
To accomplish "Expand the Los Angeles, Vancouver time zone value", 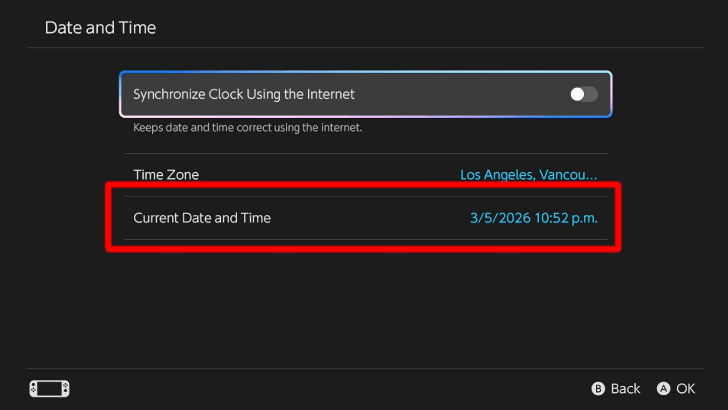I will [528, 174].
